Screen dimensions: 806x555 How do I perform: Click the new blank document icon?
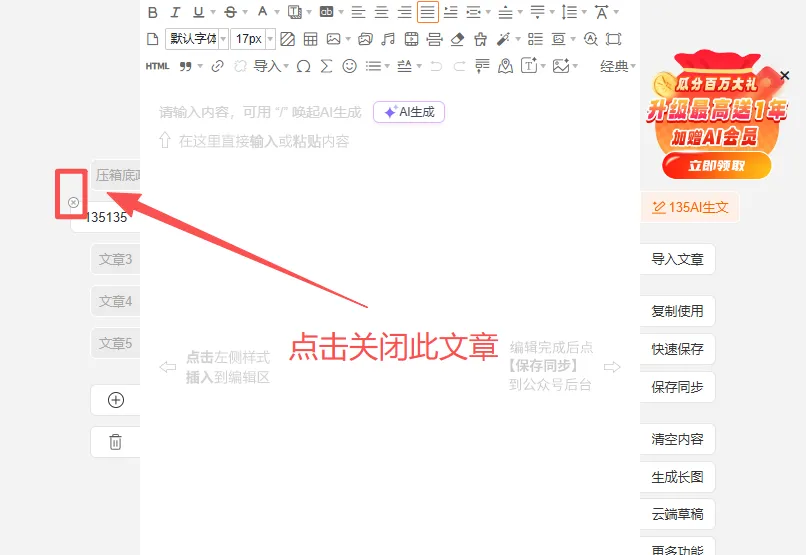(x=153, y=39)
